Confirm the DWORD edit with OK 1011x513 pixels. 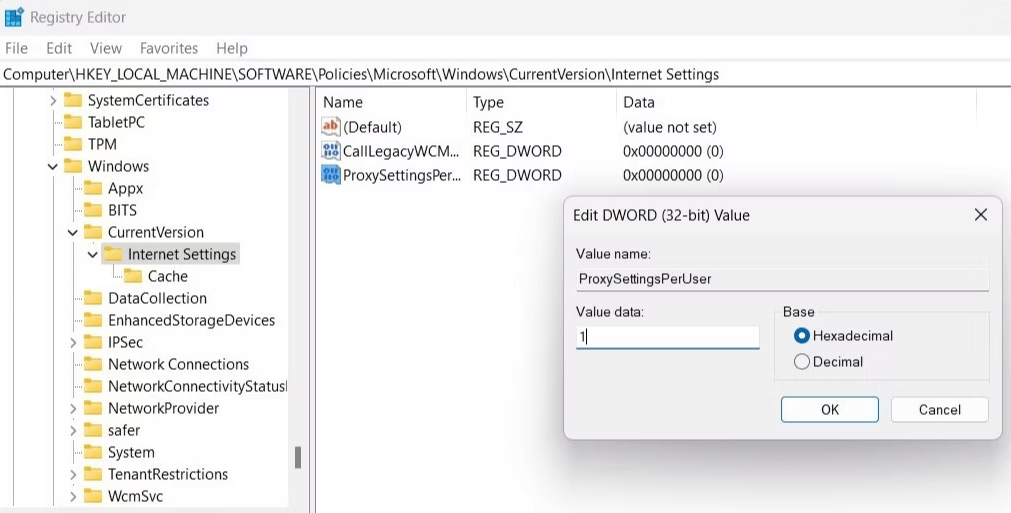tap(830, 409)
